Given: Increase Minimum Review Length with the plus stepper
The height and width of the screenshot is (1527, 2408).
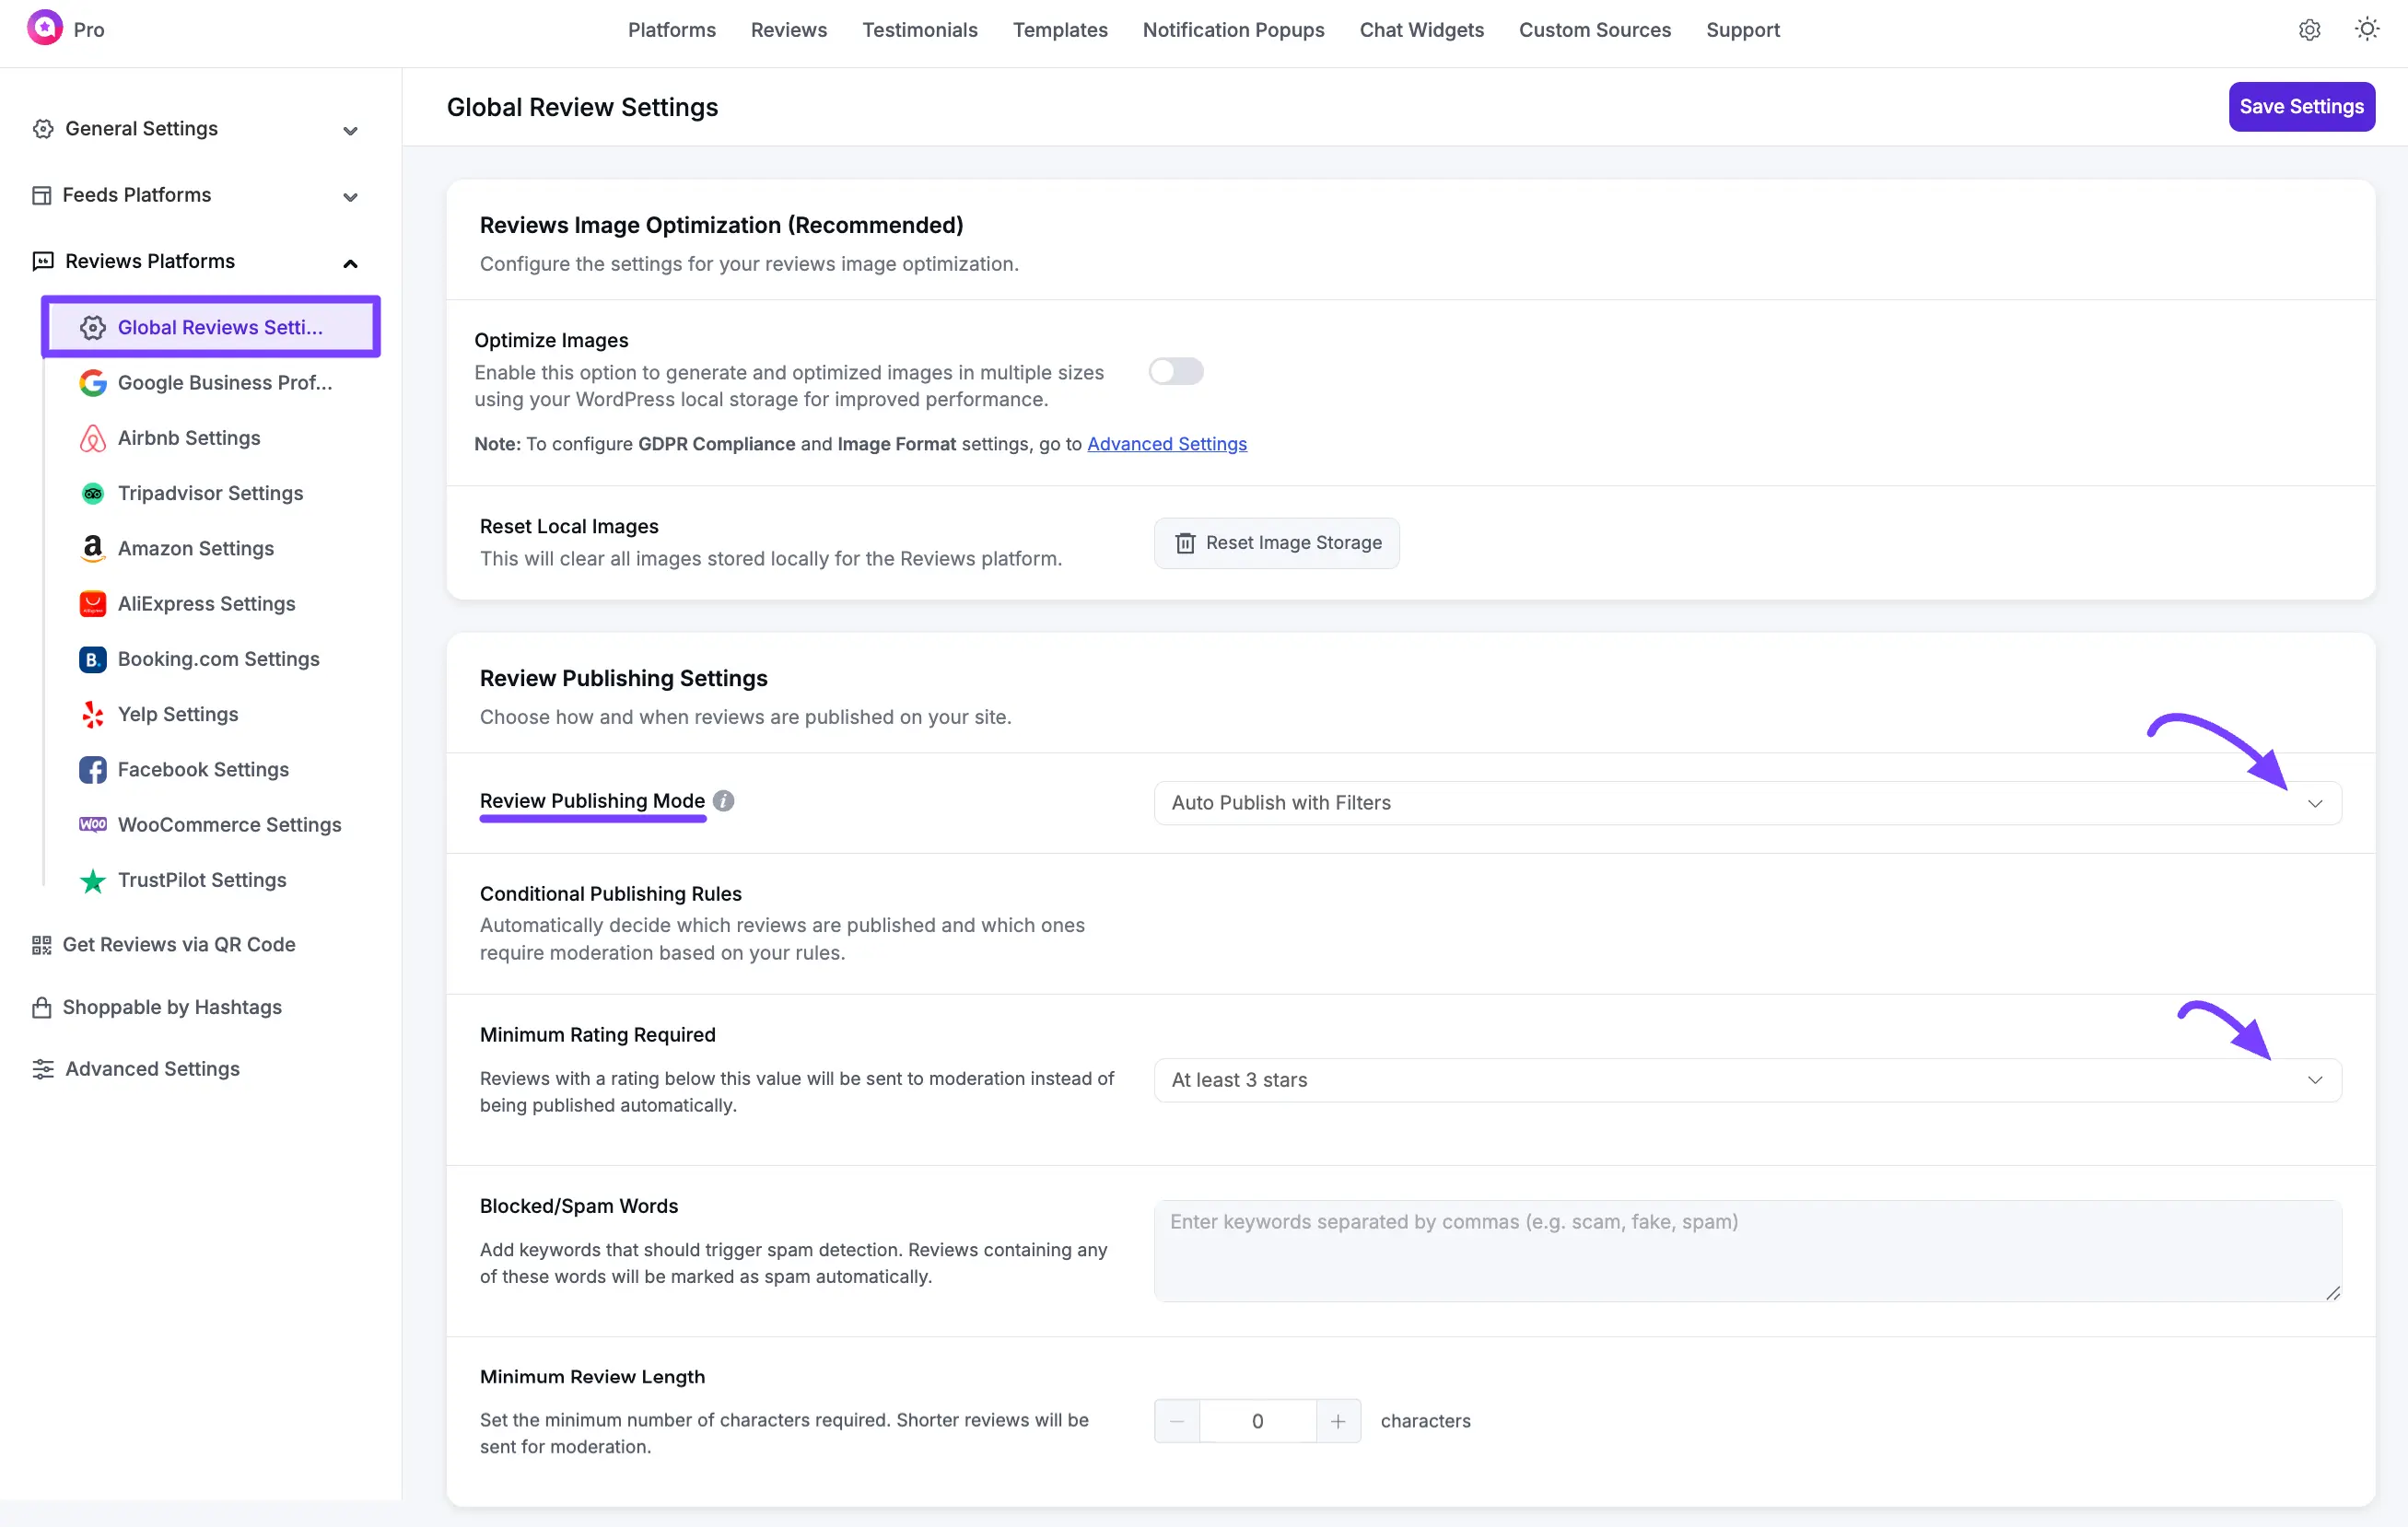Looking at the screenshot, I should coord(1339,1420).
